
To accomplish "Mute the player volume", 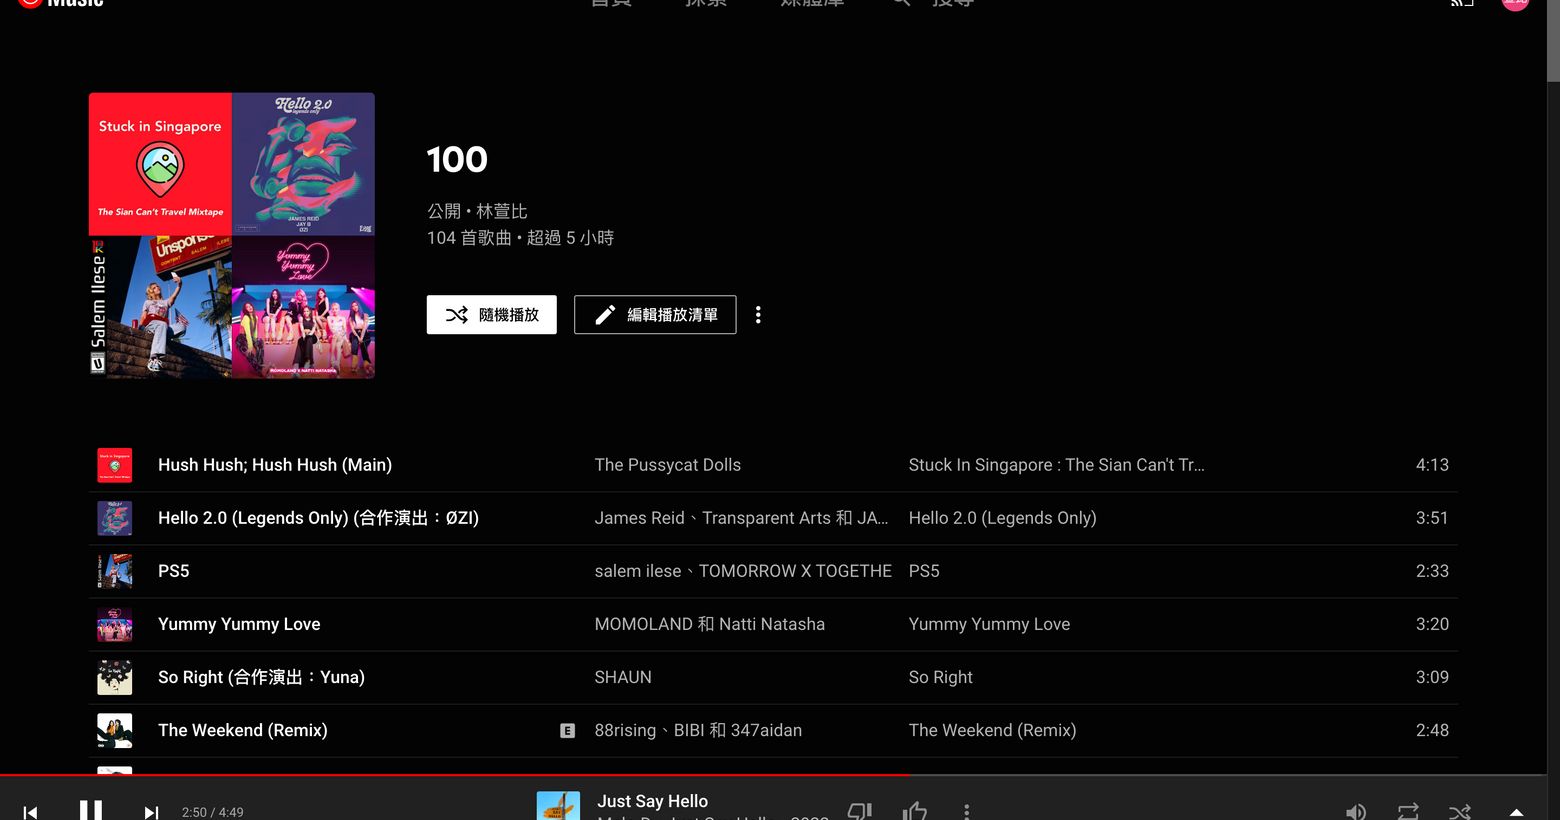I will pos(1356,812).
